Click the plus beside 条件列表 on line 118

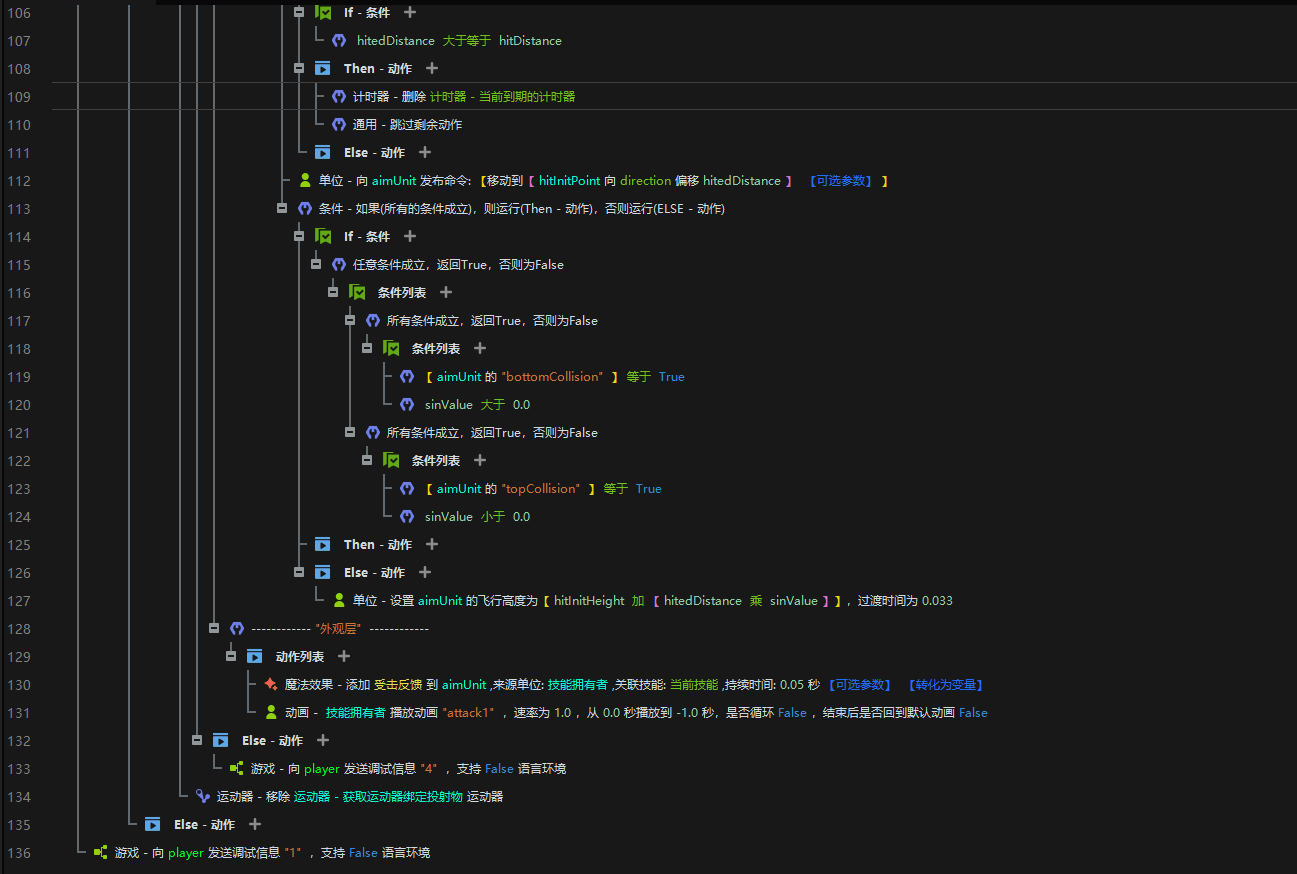[480, 348]
